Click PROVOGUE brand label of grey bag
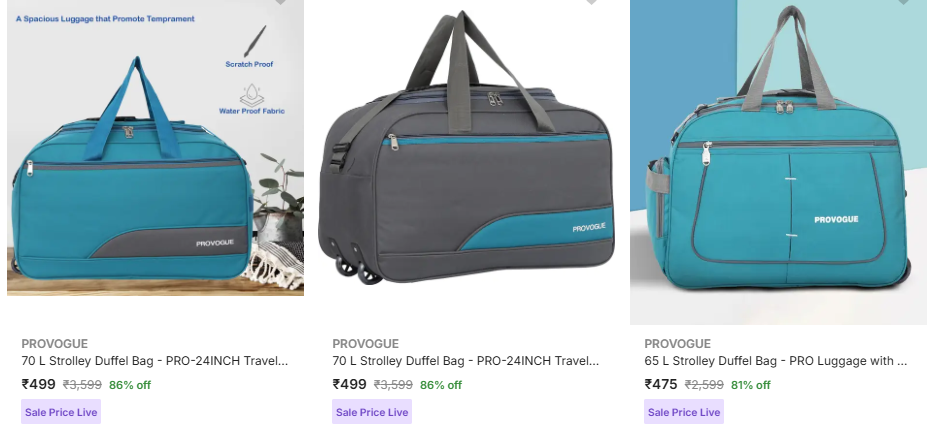 click(x=366, y=344)
